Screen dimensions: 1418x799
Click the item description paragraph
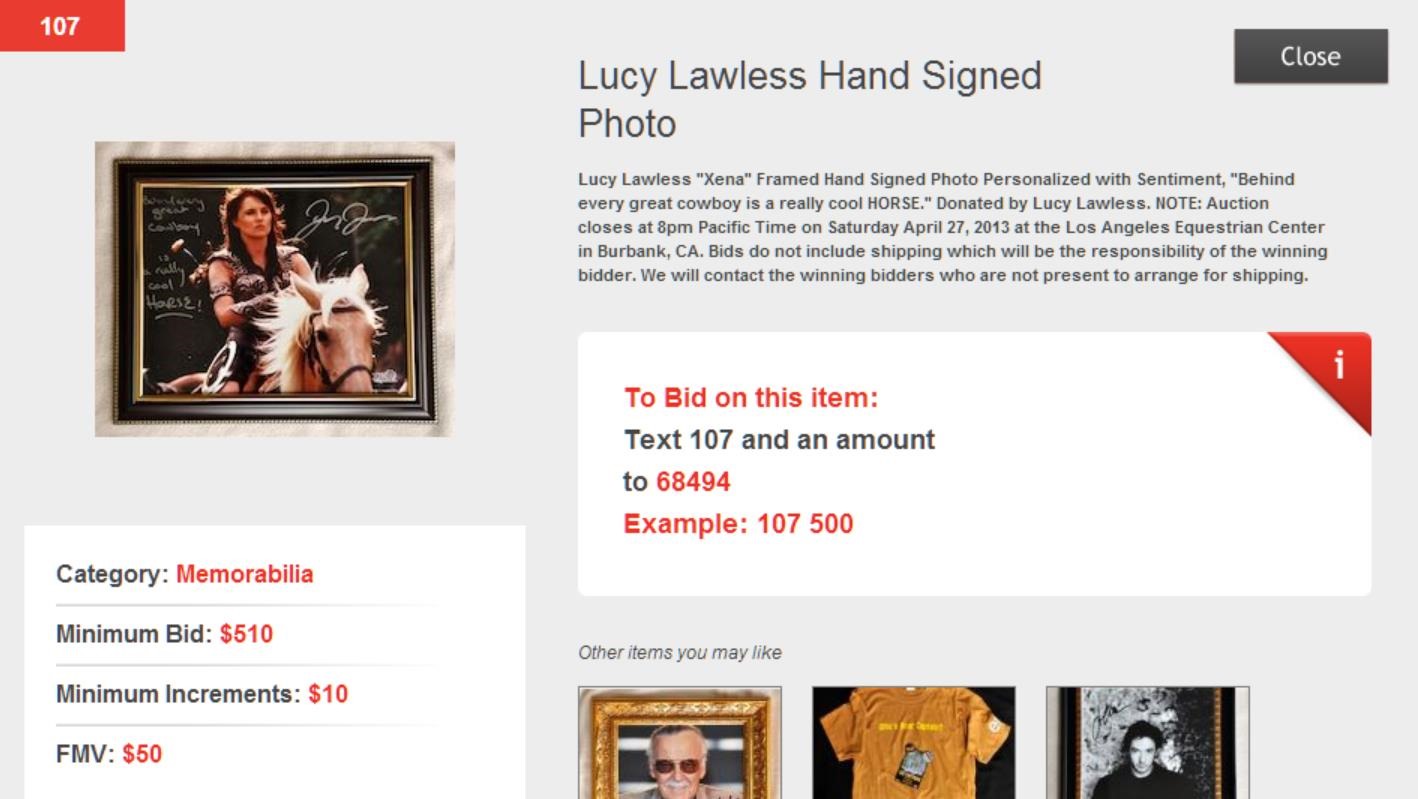click(x=953, y=227)
